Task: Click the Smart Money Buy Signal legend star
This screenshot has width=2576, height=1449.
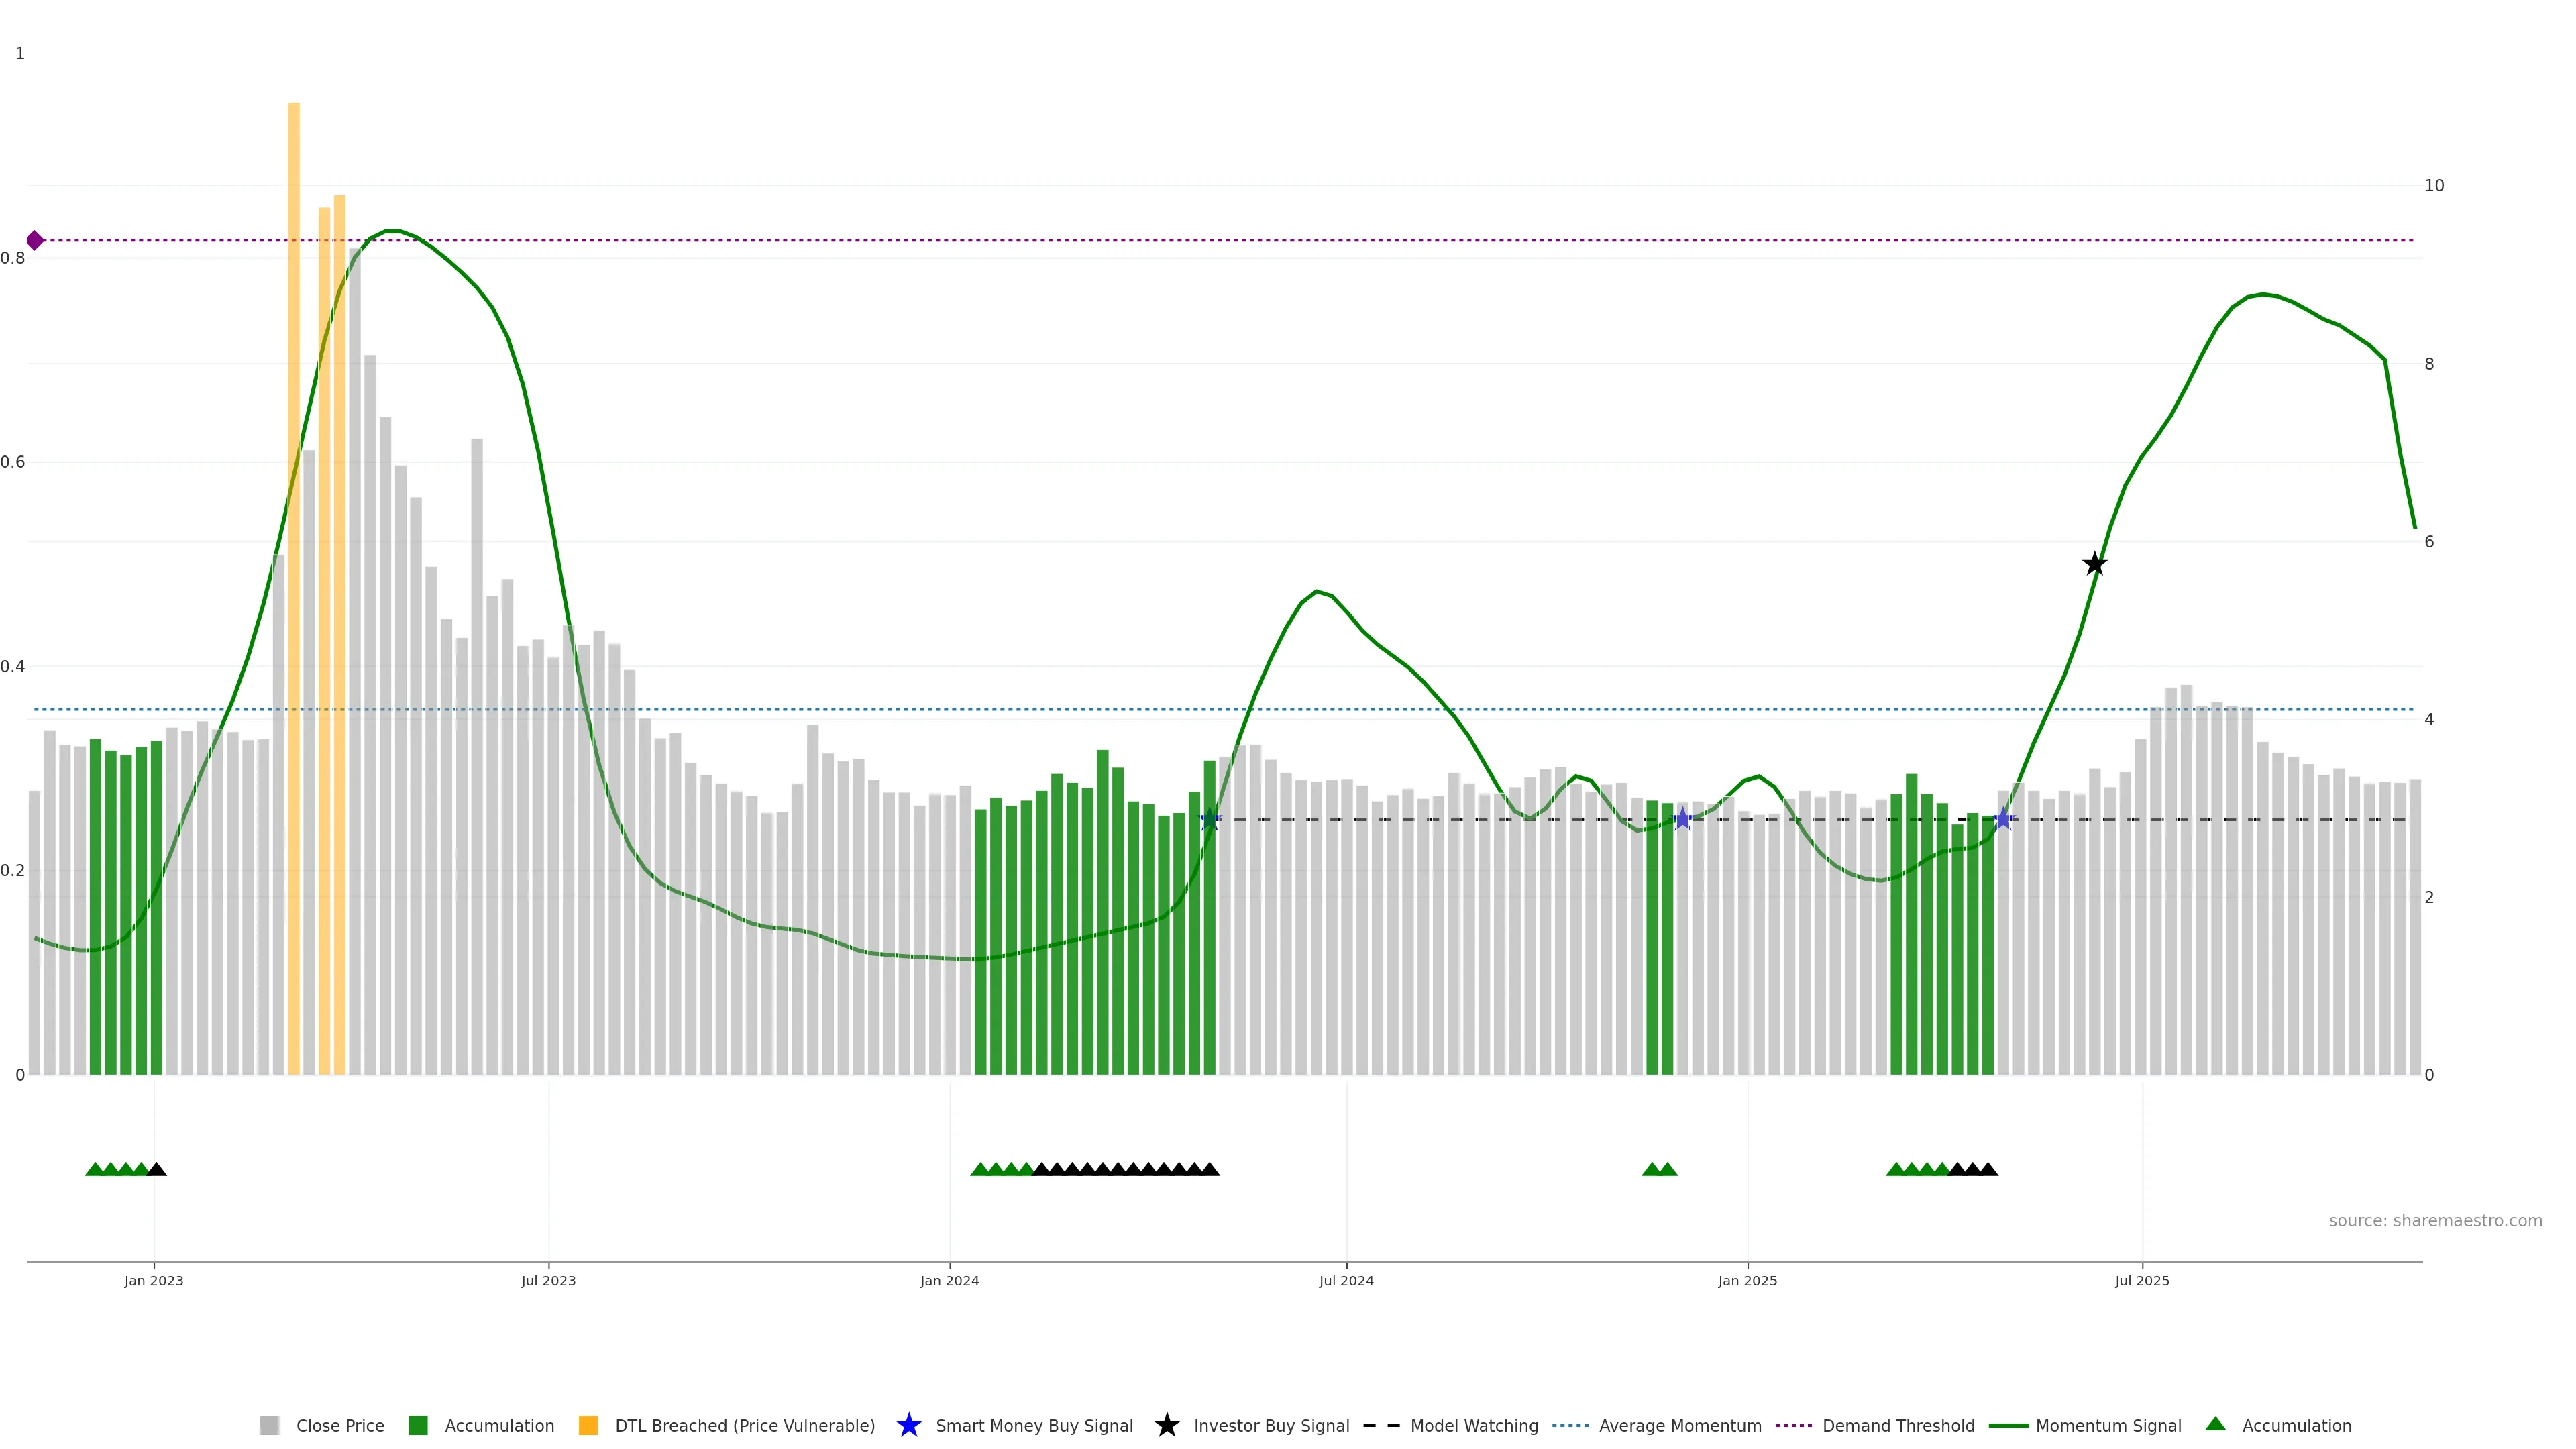Action: (909, 1425)
